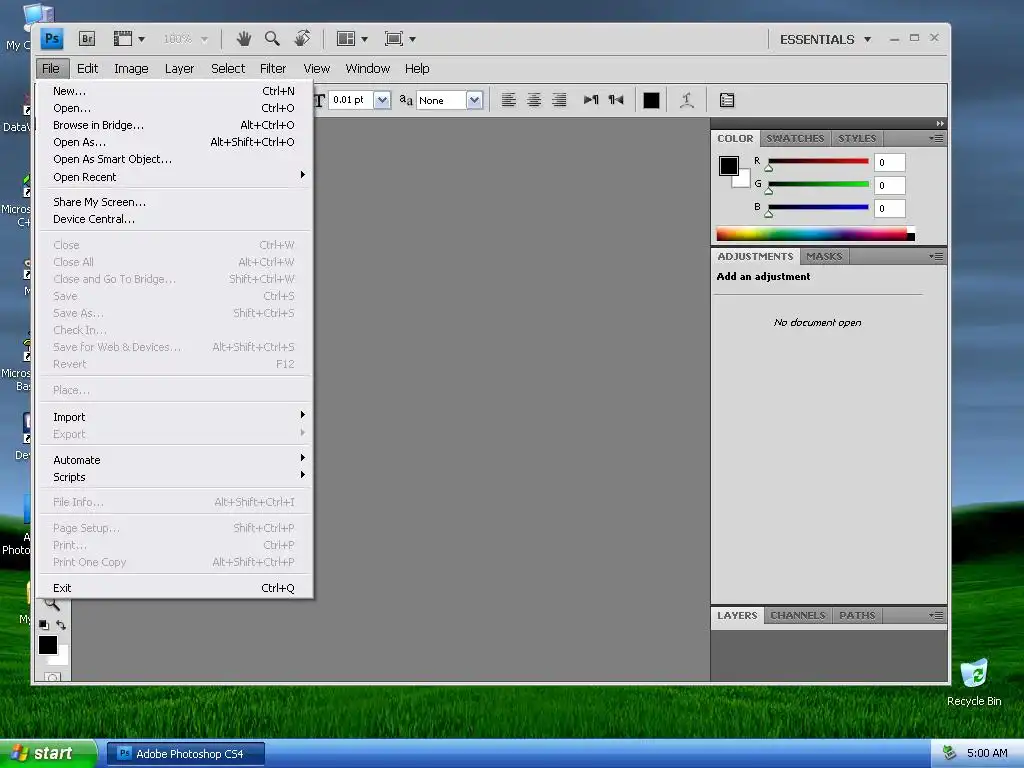
Task: Expand the Automate submenu
Action: pos(174,460)
